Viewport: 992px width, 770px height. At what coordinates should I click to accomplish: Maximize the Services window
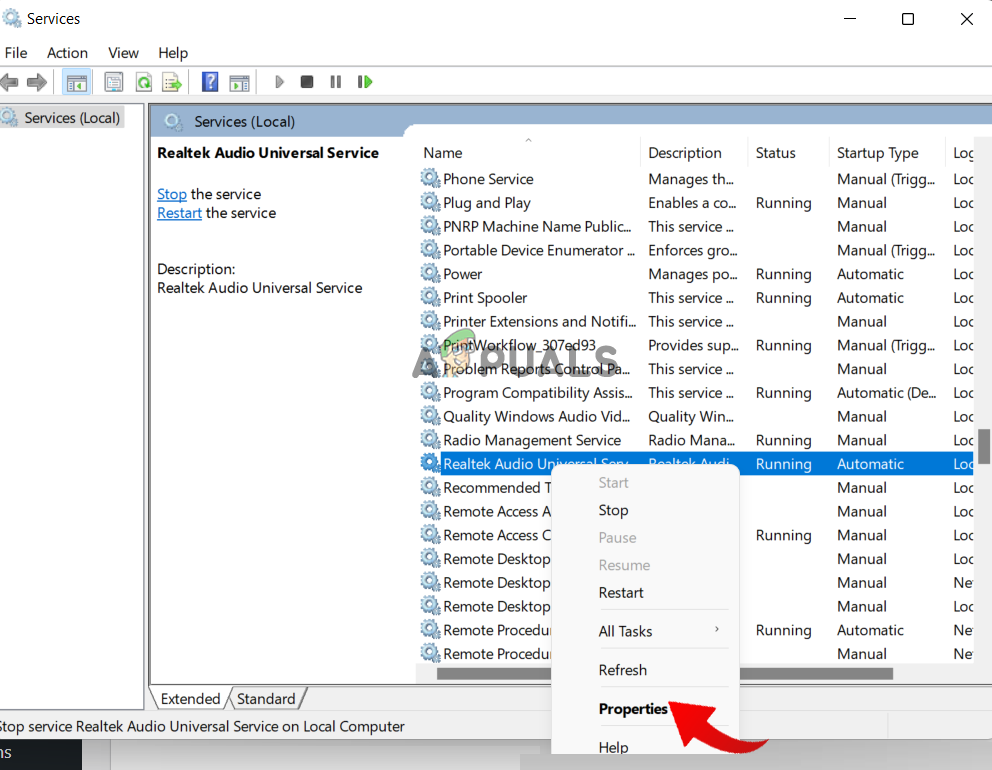(908, 19)
